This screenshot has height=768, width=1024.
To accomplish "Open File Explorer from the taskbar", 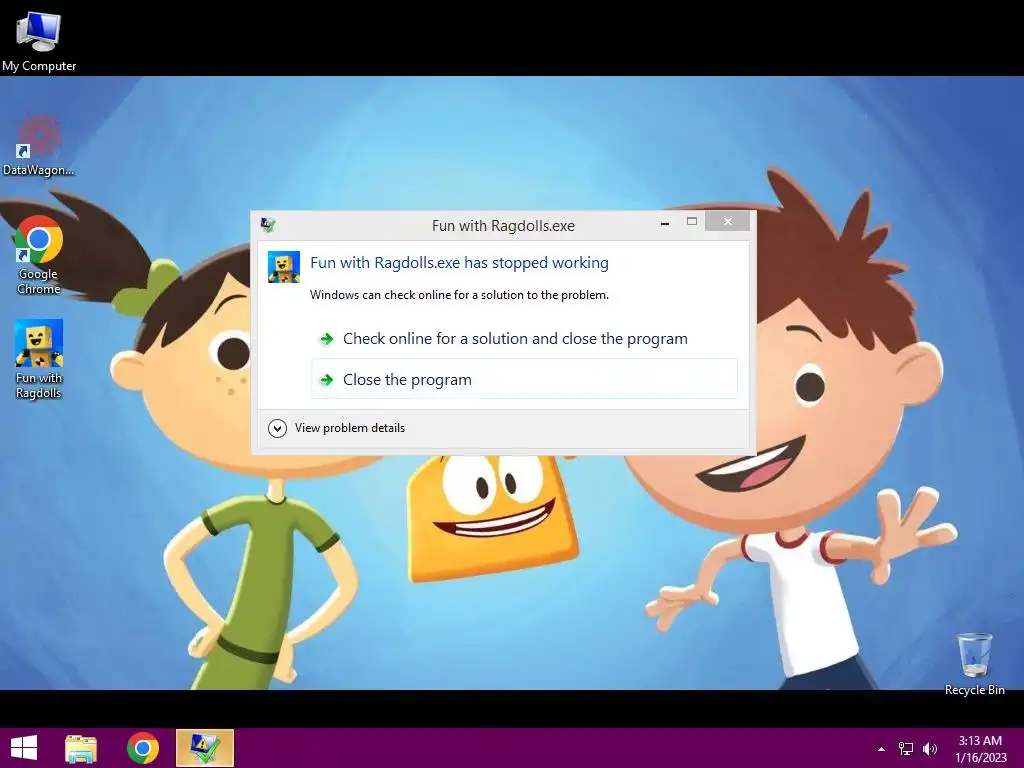I will pyautogui.click(x=81, y=748).
